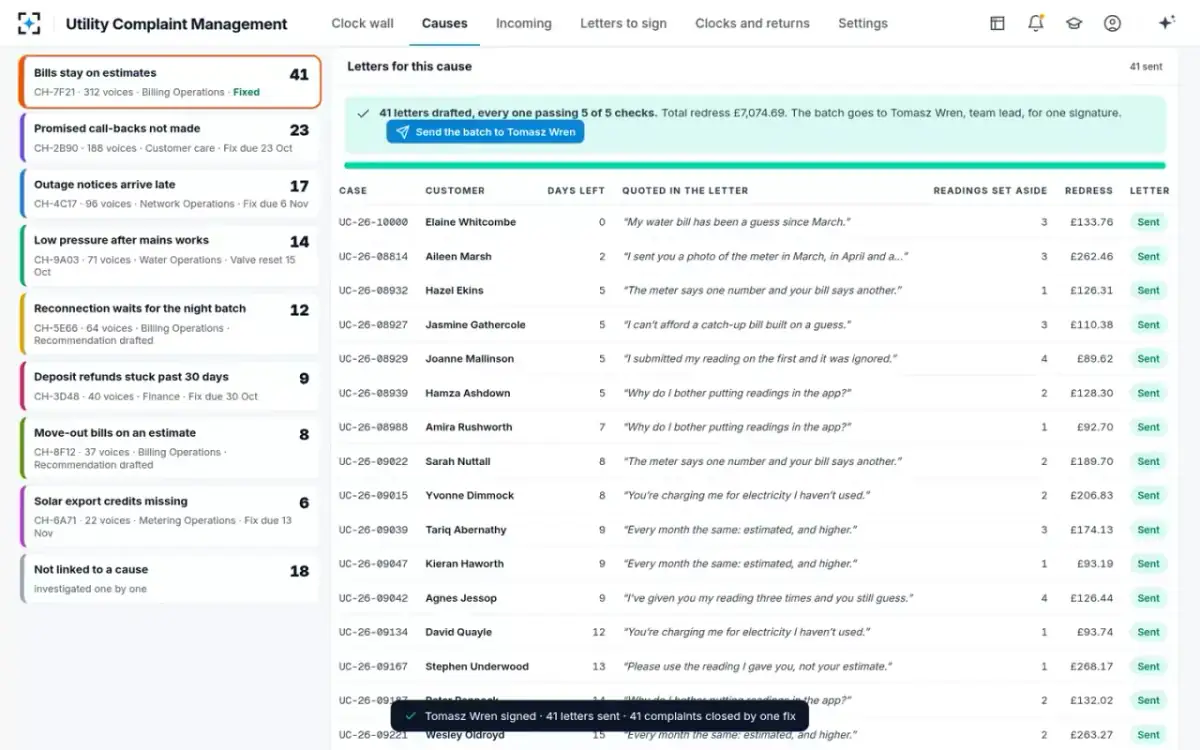1200x750 pixels.
Task: Click quote 'I submitted my reading on the first and it was ignored.'
Action: [x=760, y=359]
